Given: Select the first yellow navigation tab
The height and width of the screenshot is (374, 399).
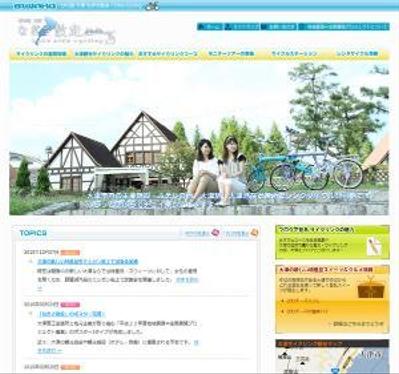Looking at the screenshot, I should (x=41, y=54).
